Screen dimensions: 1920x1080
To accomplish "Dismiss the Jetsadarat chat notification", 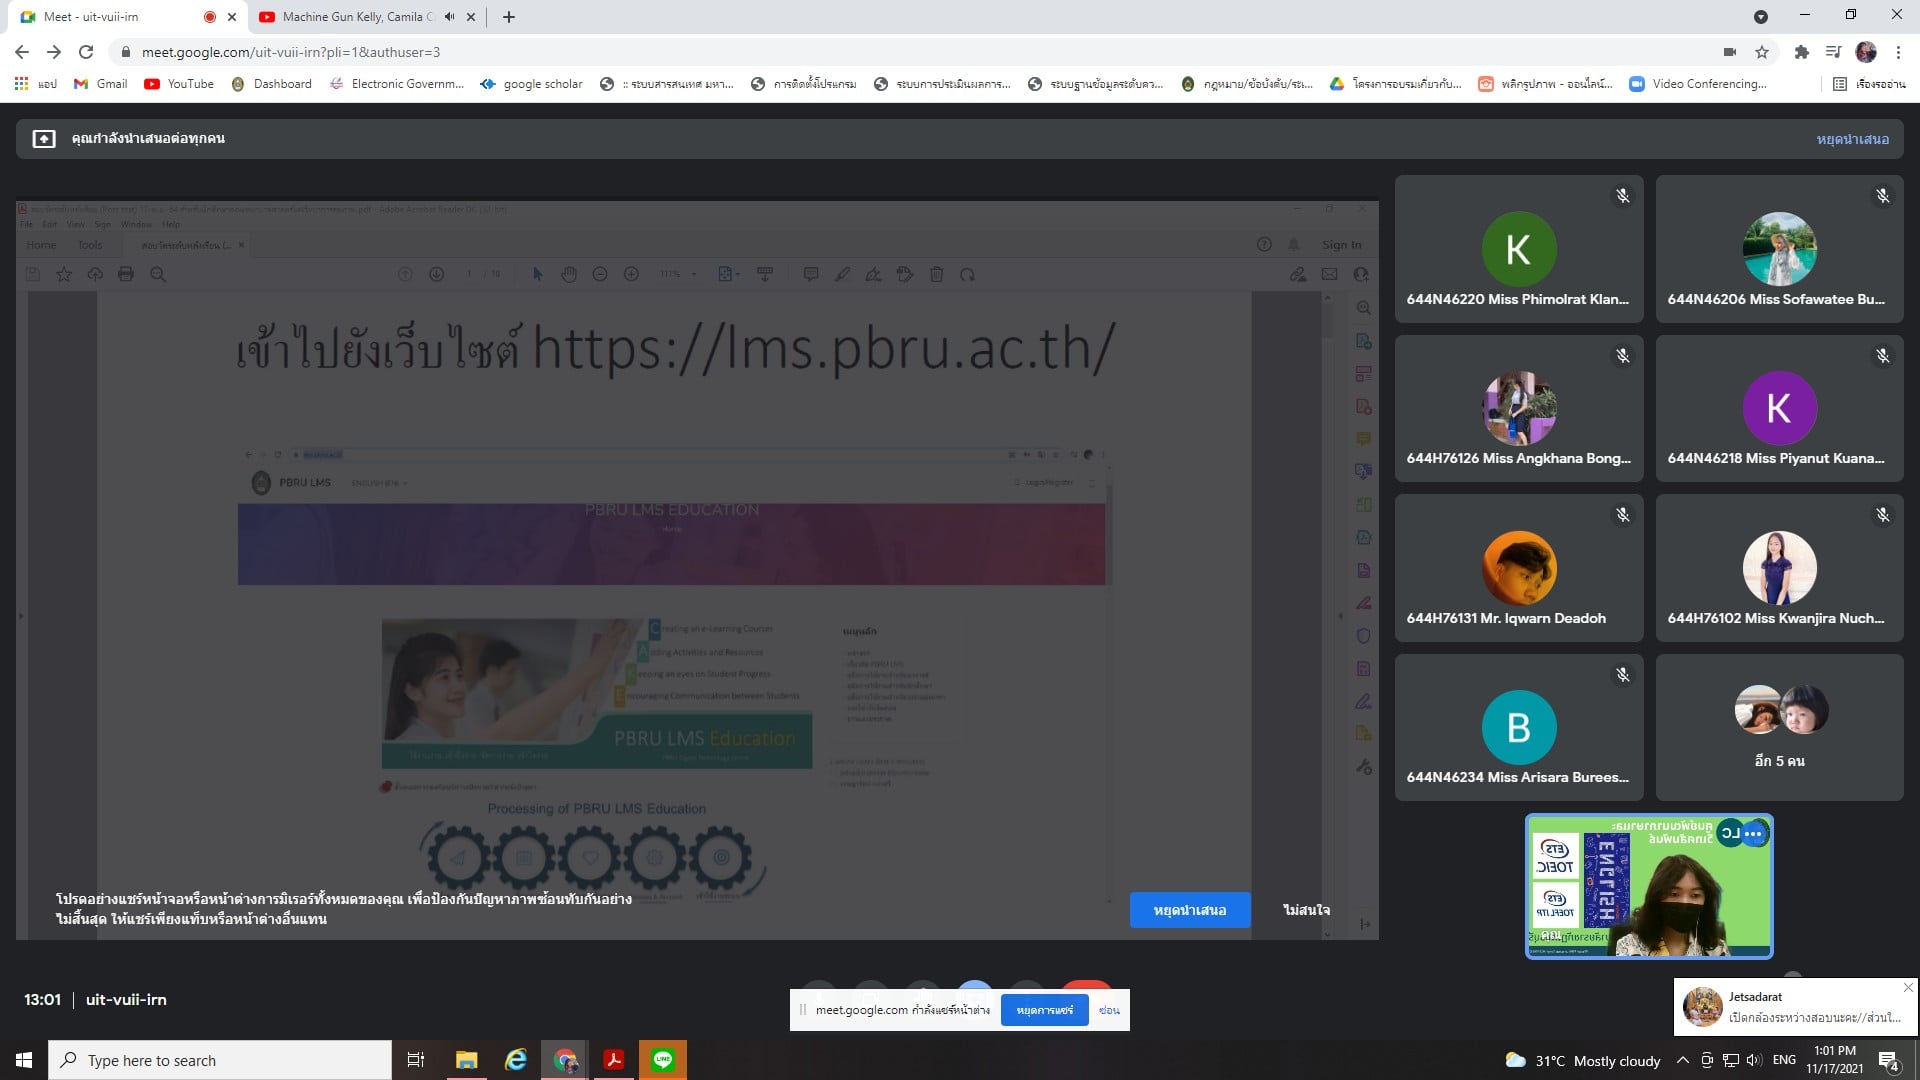I will point(1907,988).
